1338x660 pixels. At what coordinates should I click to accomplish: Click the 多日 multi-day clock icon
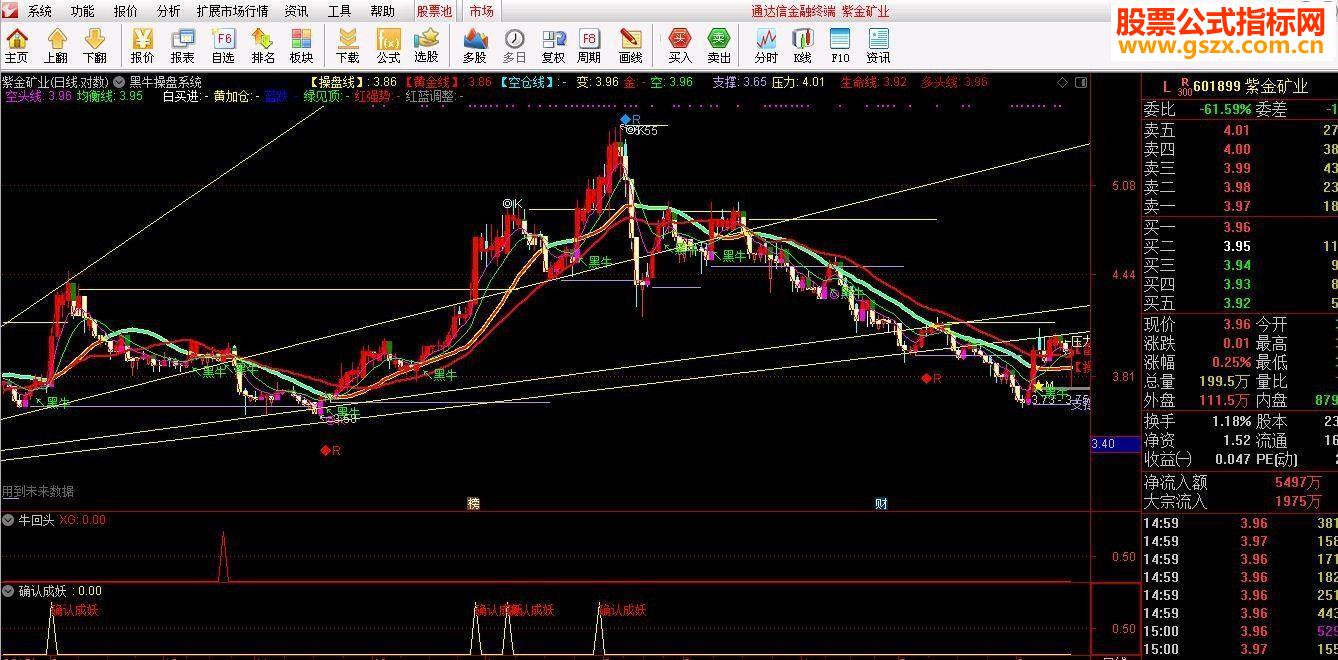514,46
